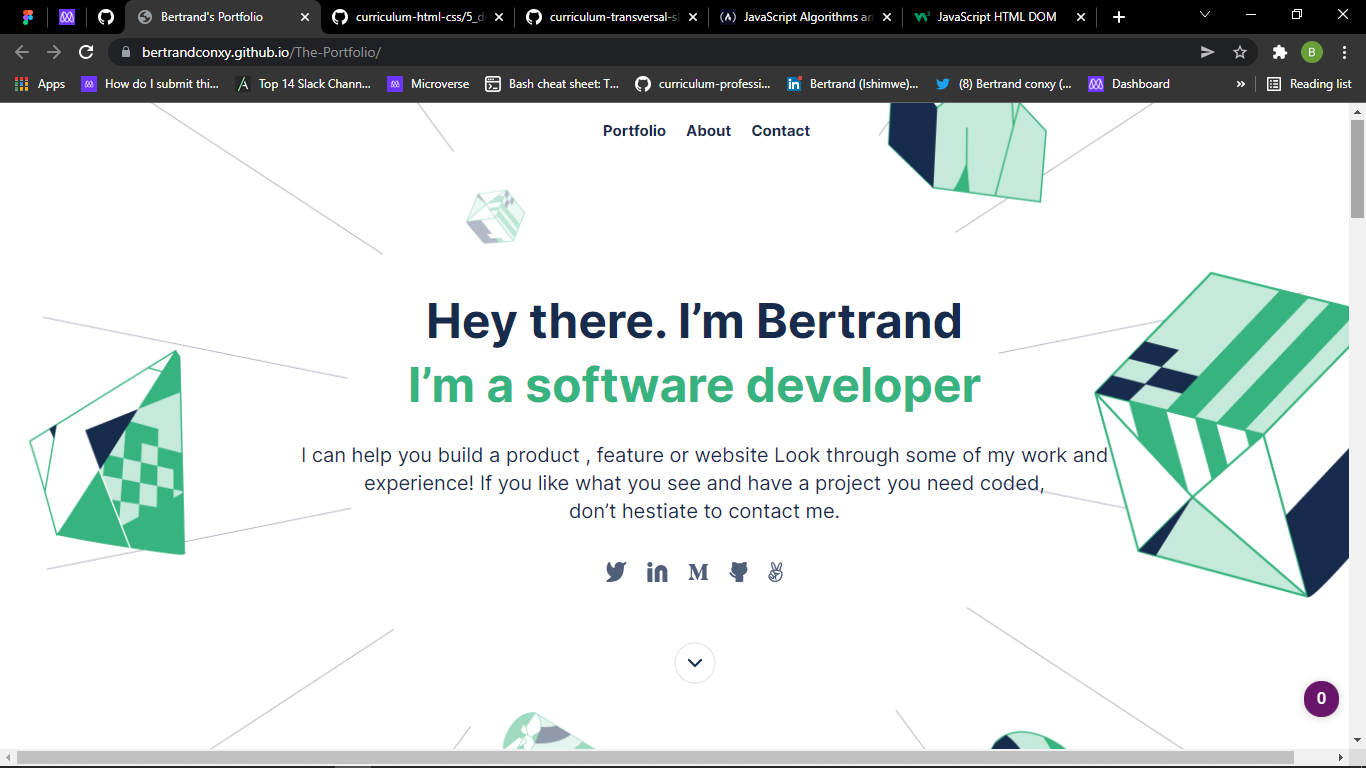Switch to pinned Microverse tab

(67, 17)
